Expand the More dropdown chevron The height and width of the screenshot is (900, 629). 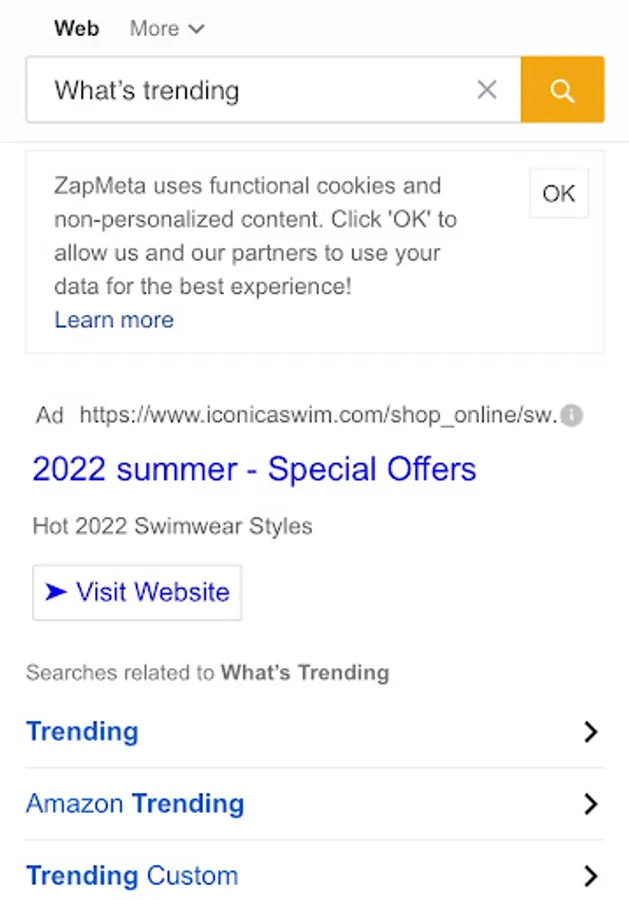click(196, 29)
